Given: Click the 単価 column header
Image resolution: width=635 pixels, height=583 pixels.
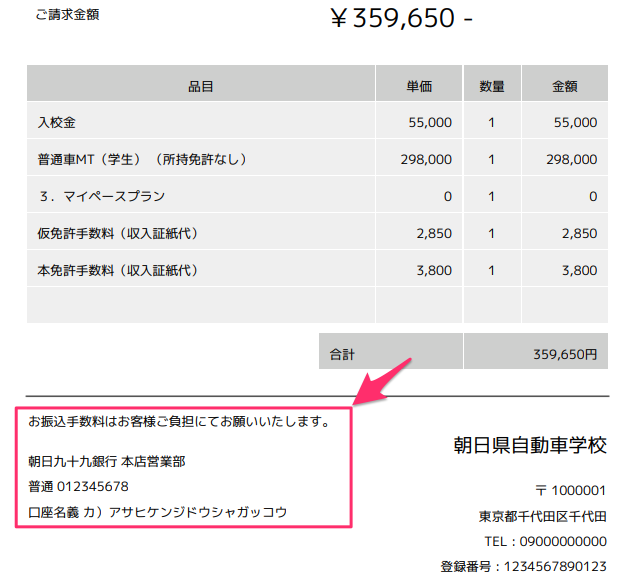Looking at the screenshot, I should (419, 86).
